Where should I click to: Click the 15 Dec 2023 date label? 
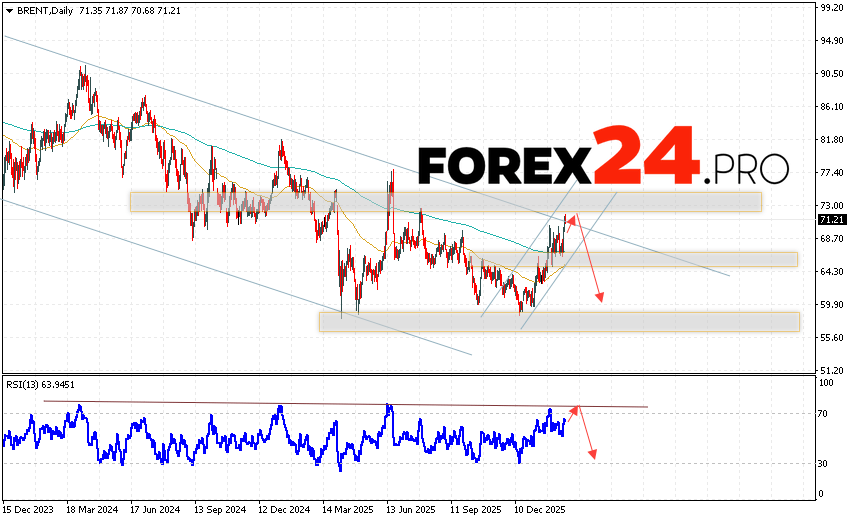[x=30, y=508]
